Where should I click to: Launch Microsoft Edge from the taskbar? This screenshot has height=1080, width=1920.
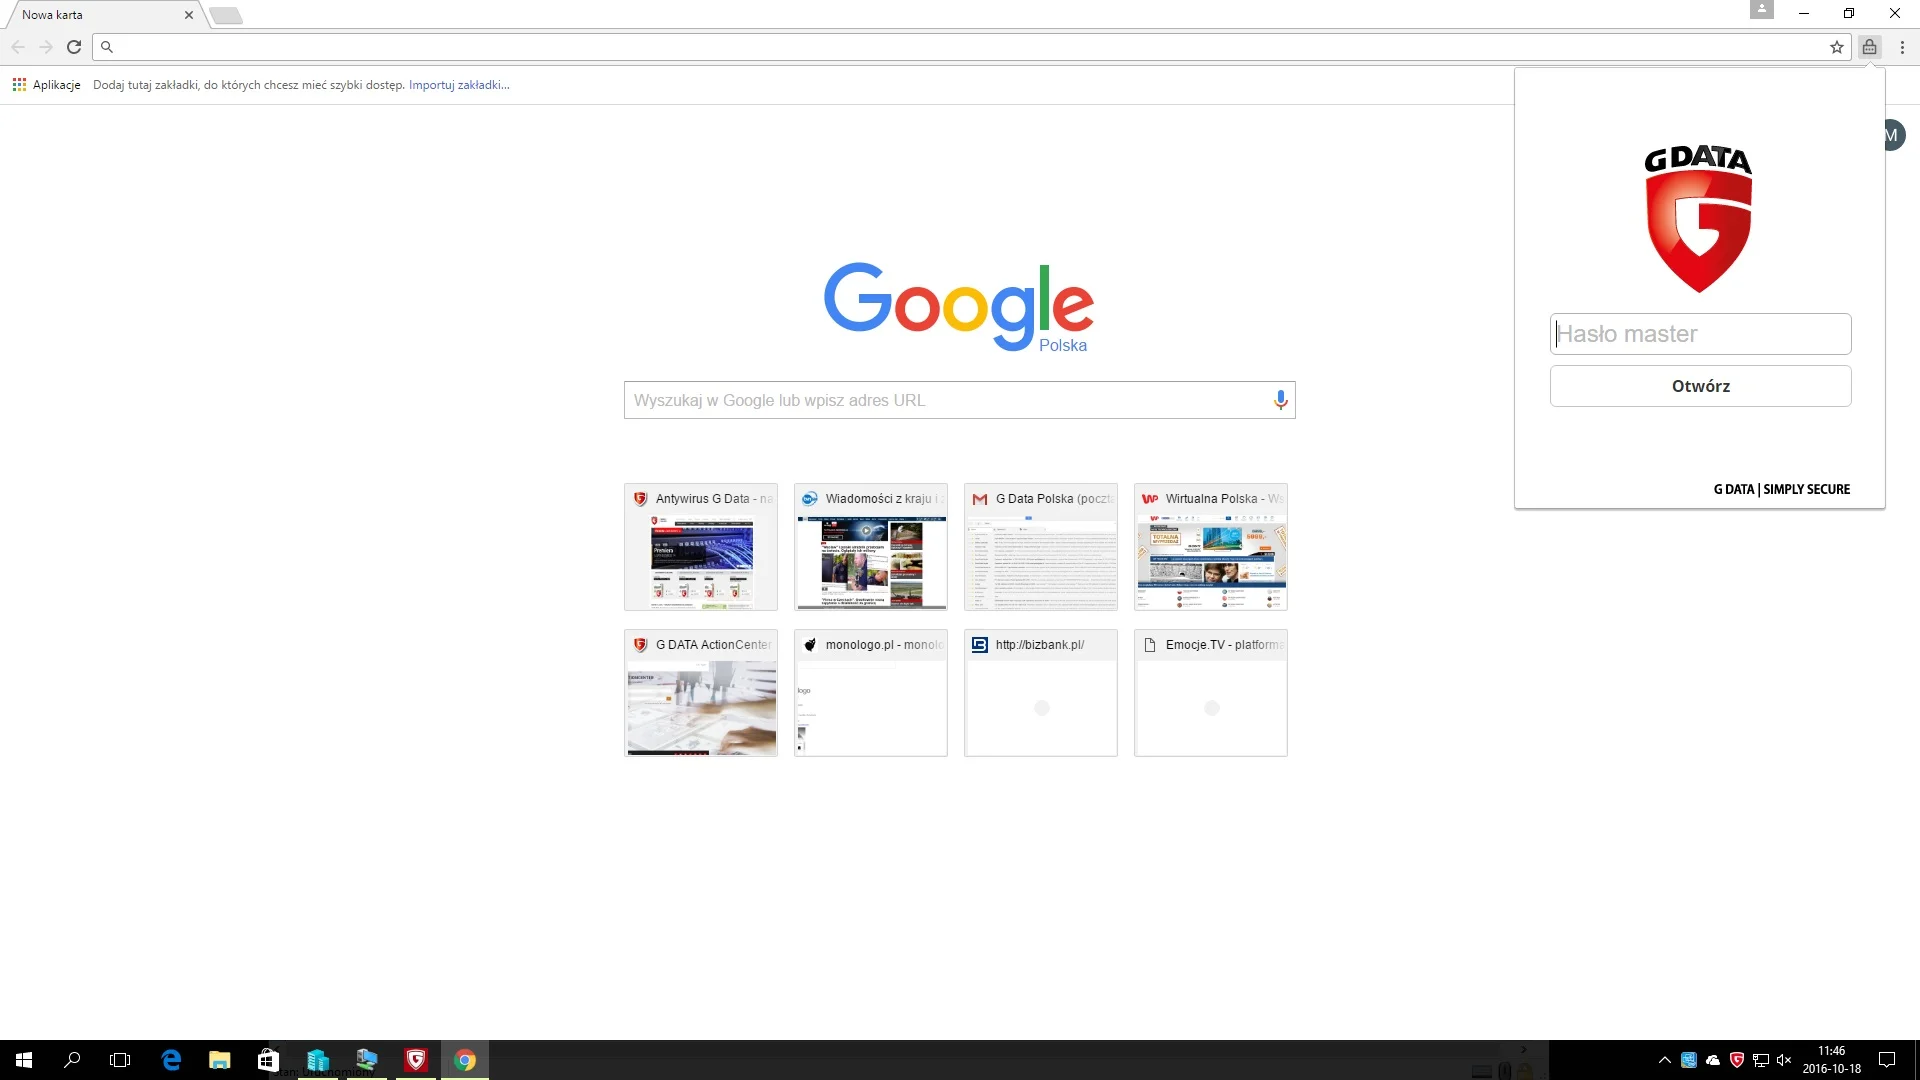(171, 1060)
